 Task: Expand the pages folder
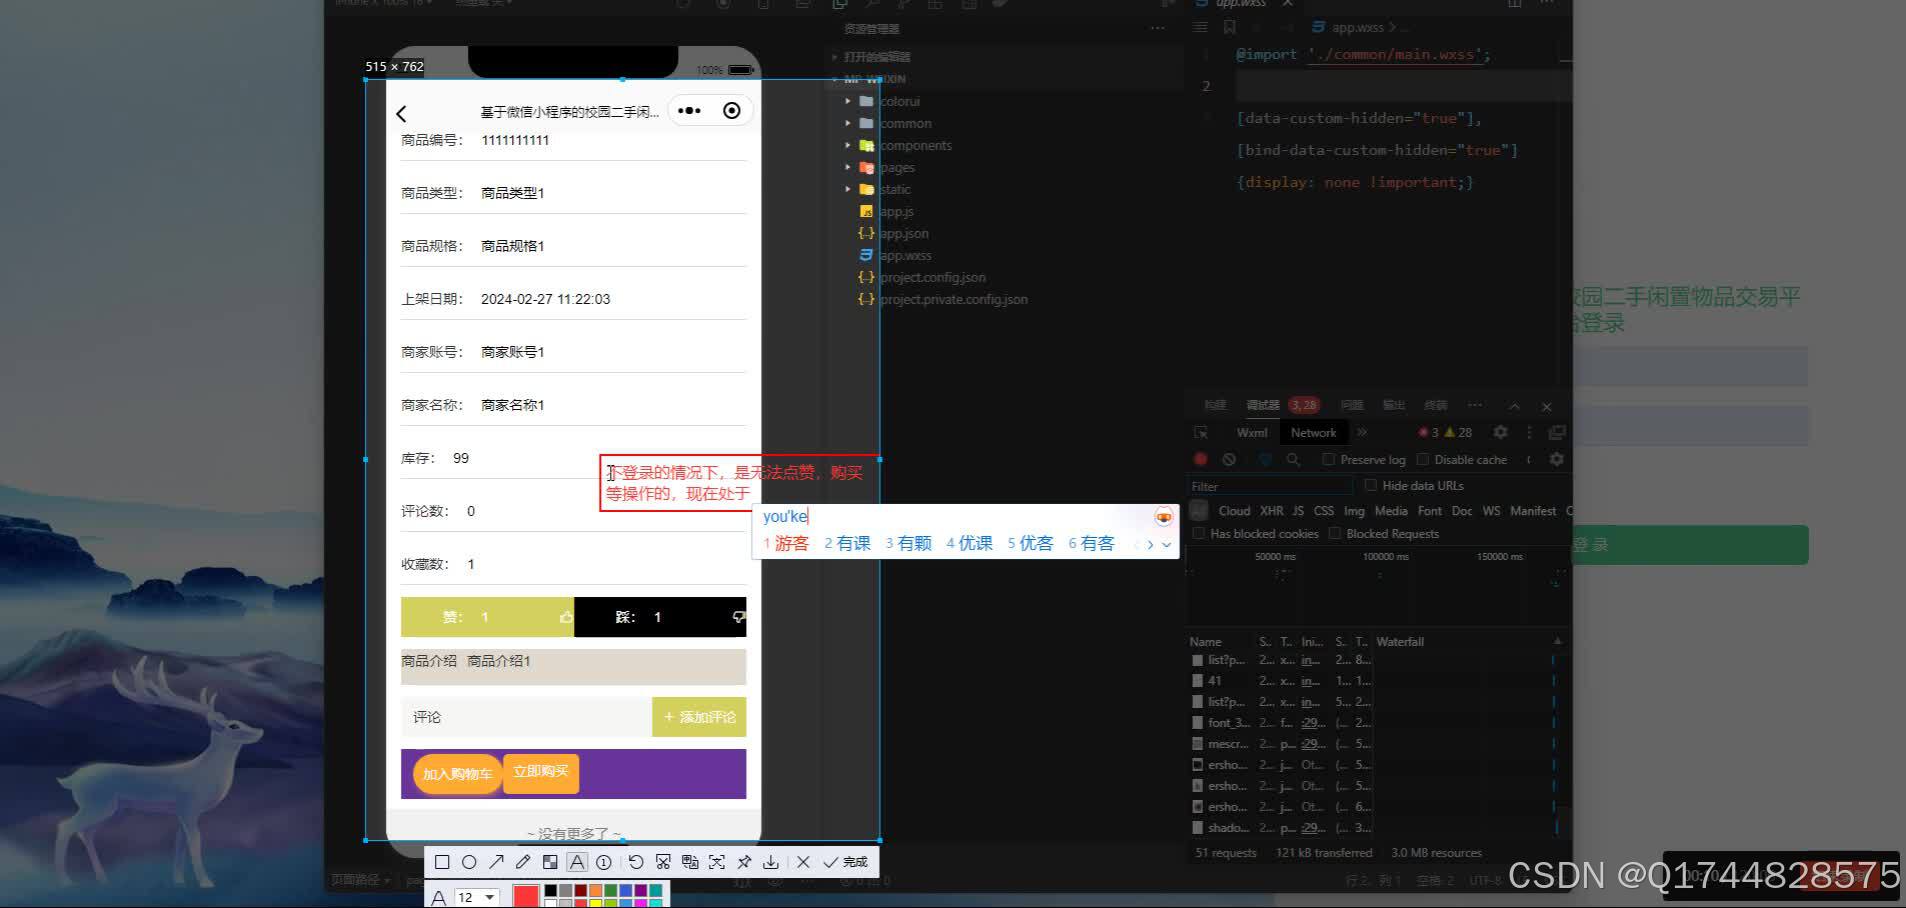848,167
